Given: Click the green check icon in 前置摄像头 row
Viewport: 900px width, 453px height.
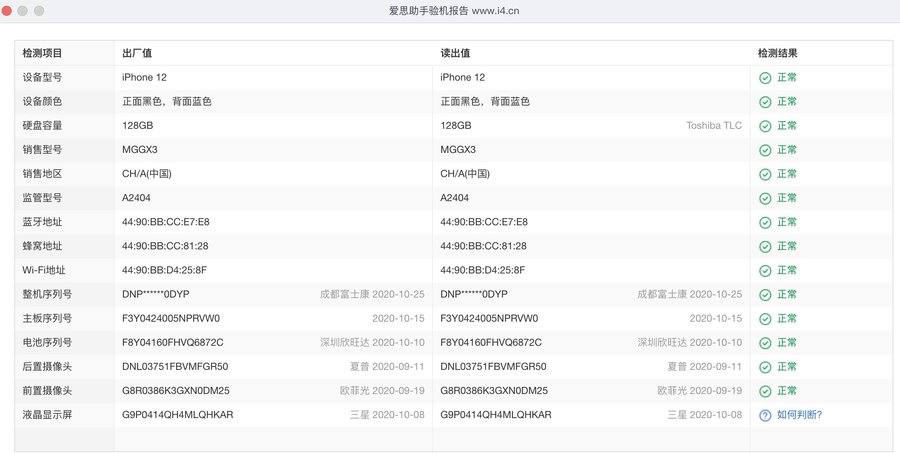Looking at the screenshot, I should pyautogui.click(x=765, y=392).
